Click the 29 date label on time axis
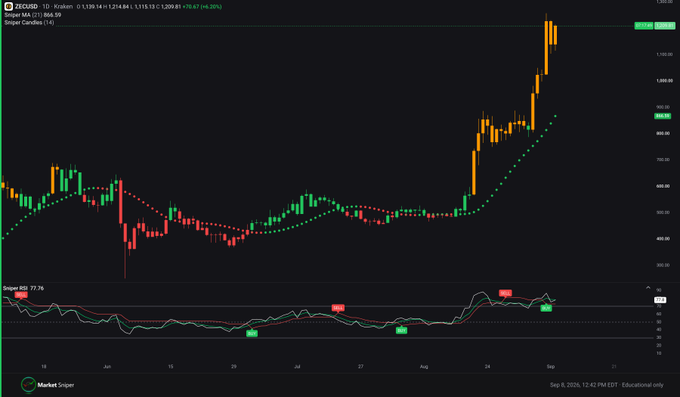The height and width of the screenshot is (397, 680). 234,367
